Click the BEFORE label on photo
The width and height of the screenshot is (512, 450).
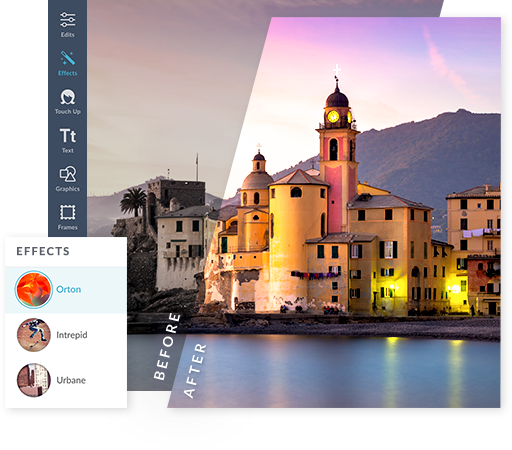[x=167, y=346]
